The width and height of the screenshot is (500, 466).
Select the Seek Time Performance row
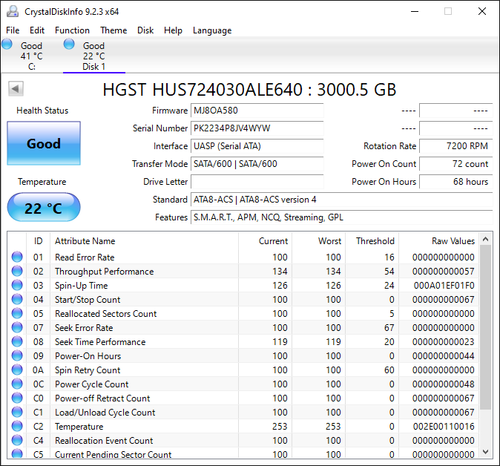click(x=244, y=342)
